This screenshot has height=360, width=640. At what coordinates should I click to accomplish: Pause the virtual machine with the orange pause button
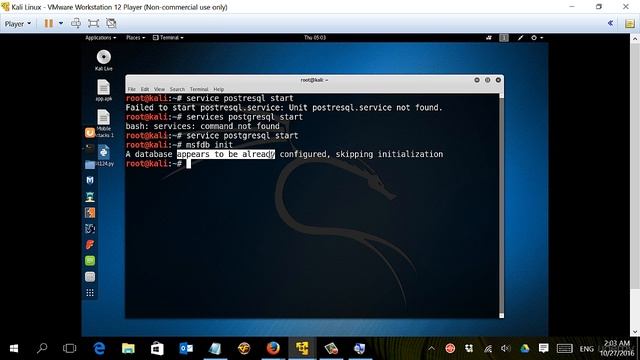point(49,23)
